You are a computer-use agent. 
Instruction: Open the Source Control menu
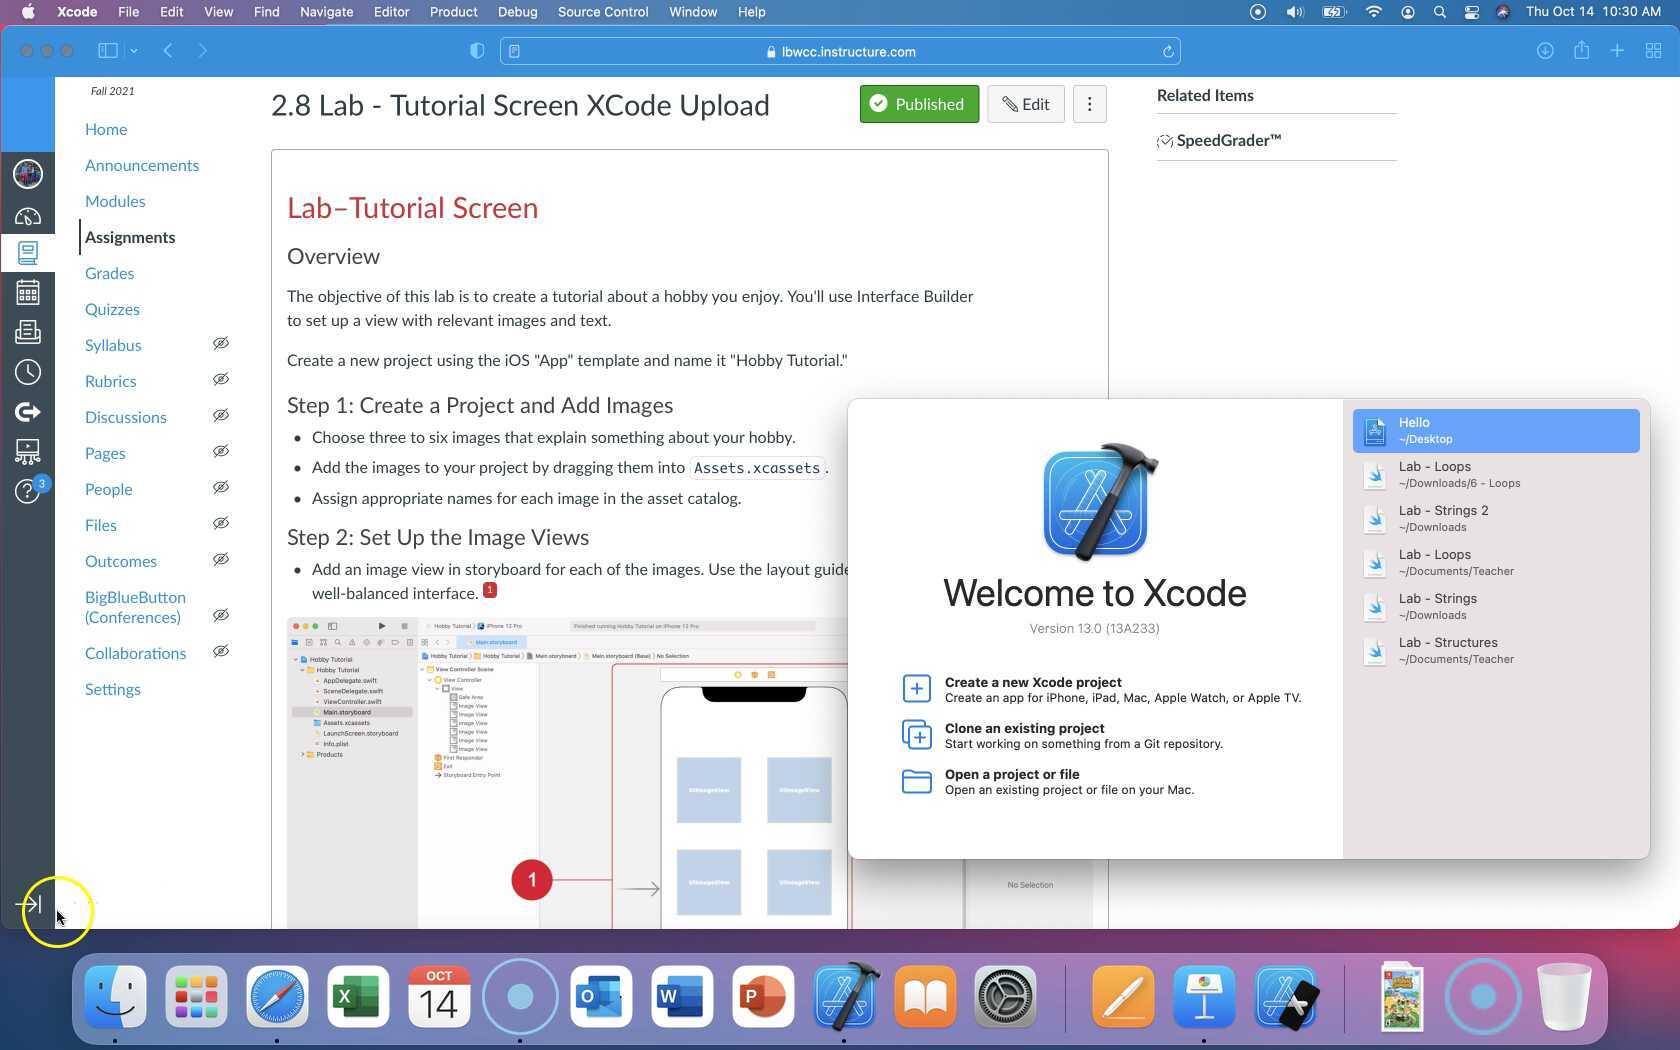602,12
